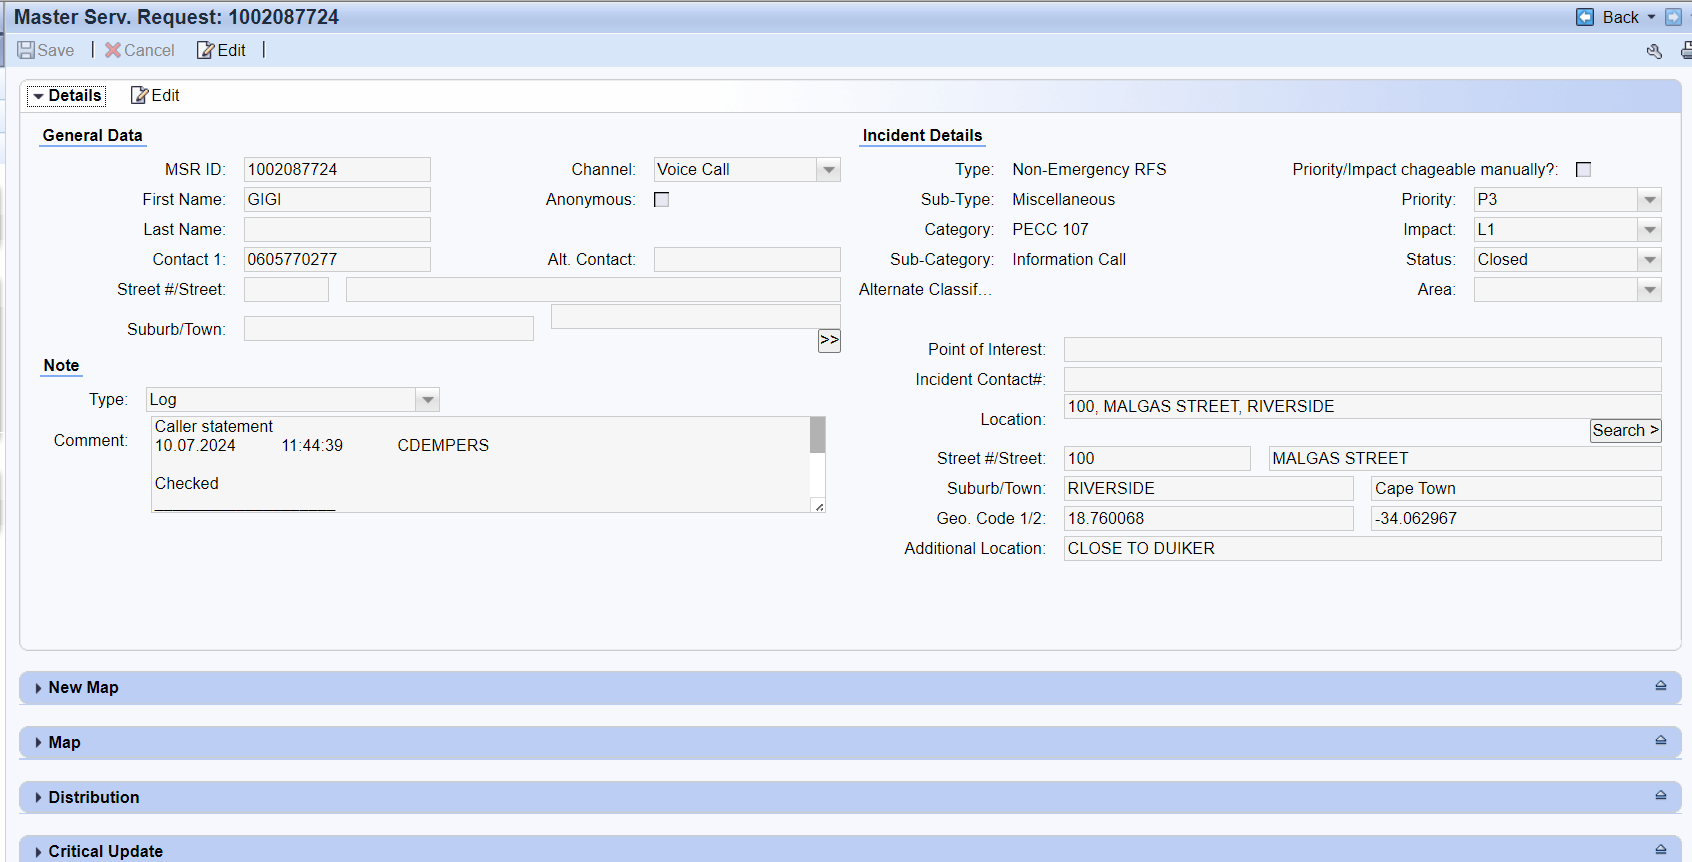Click the Alt. Contact input field
Screen dimensions: 1692x862
coord(747,260)
